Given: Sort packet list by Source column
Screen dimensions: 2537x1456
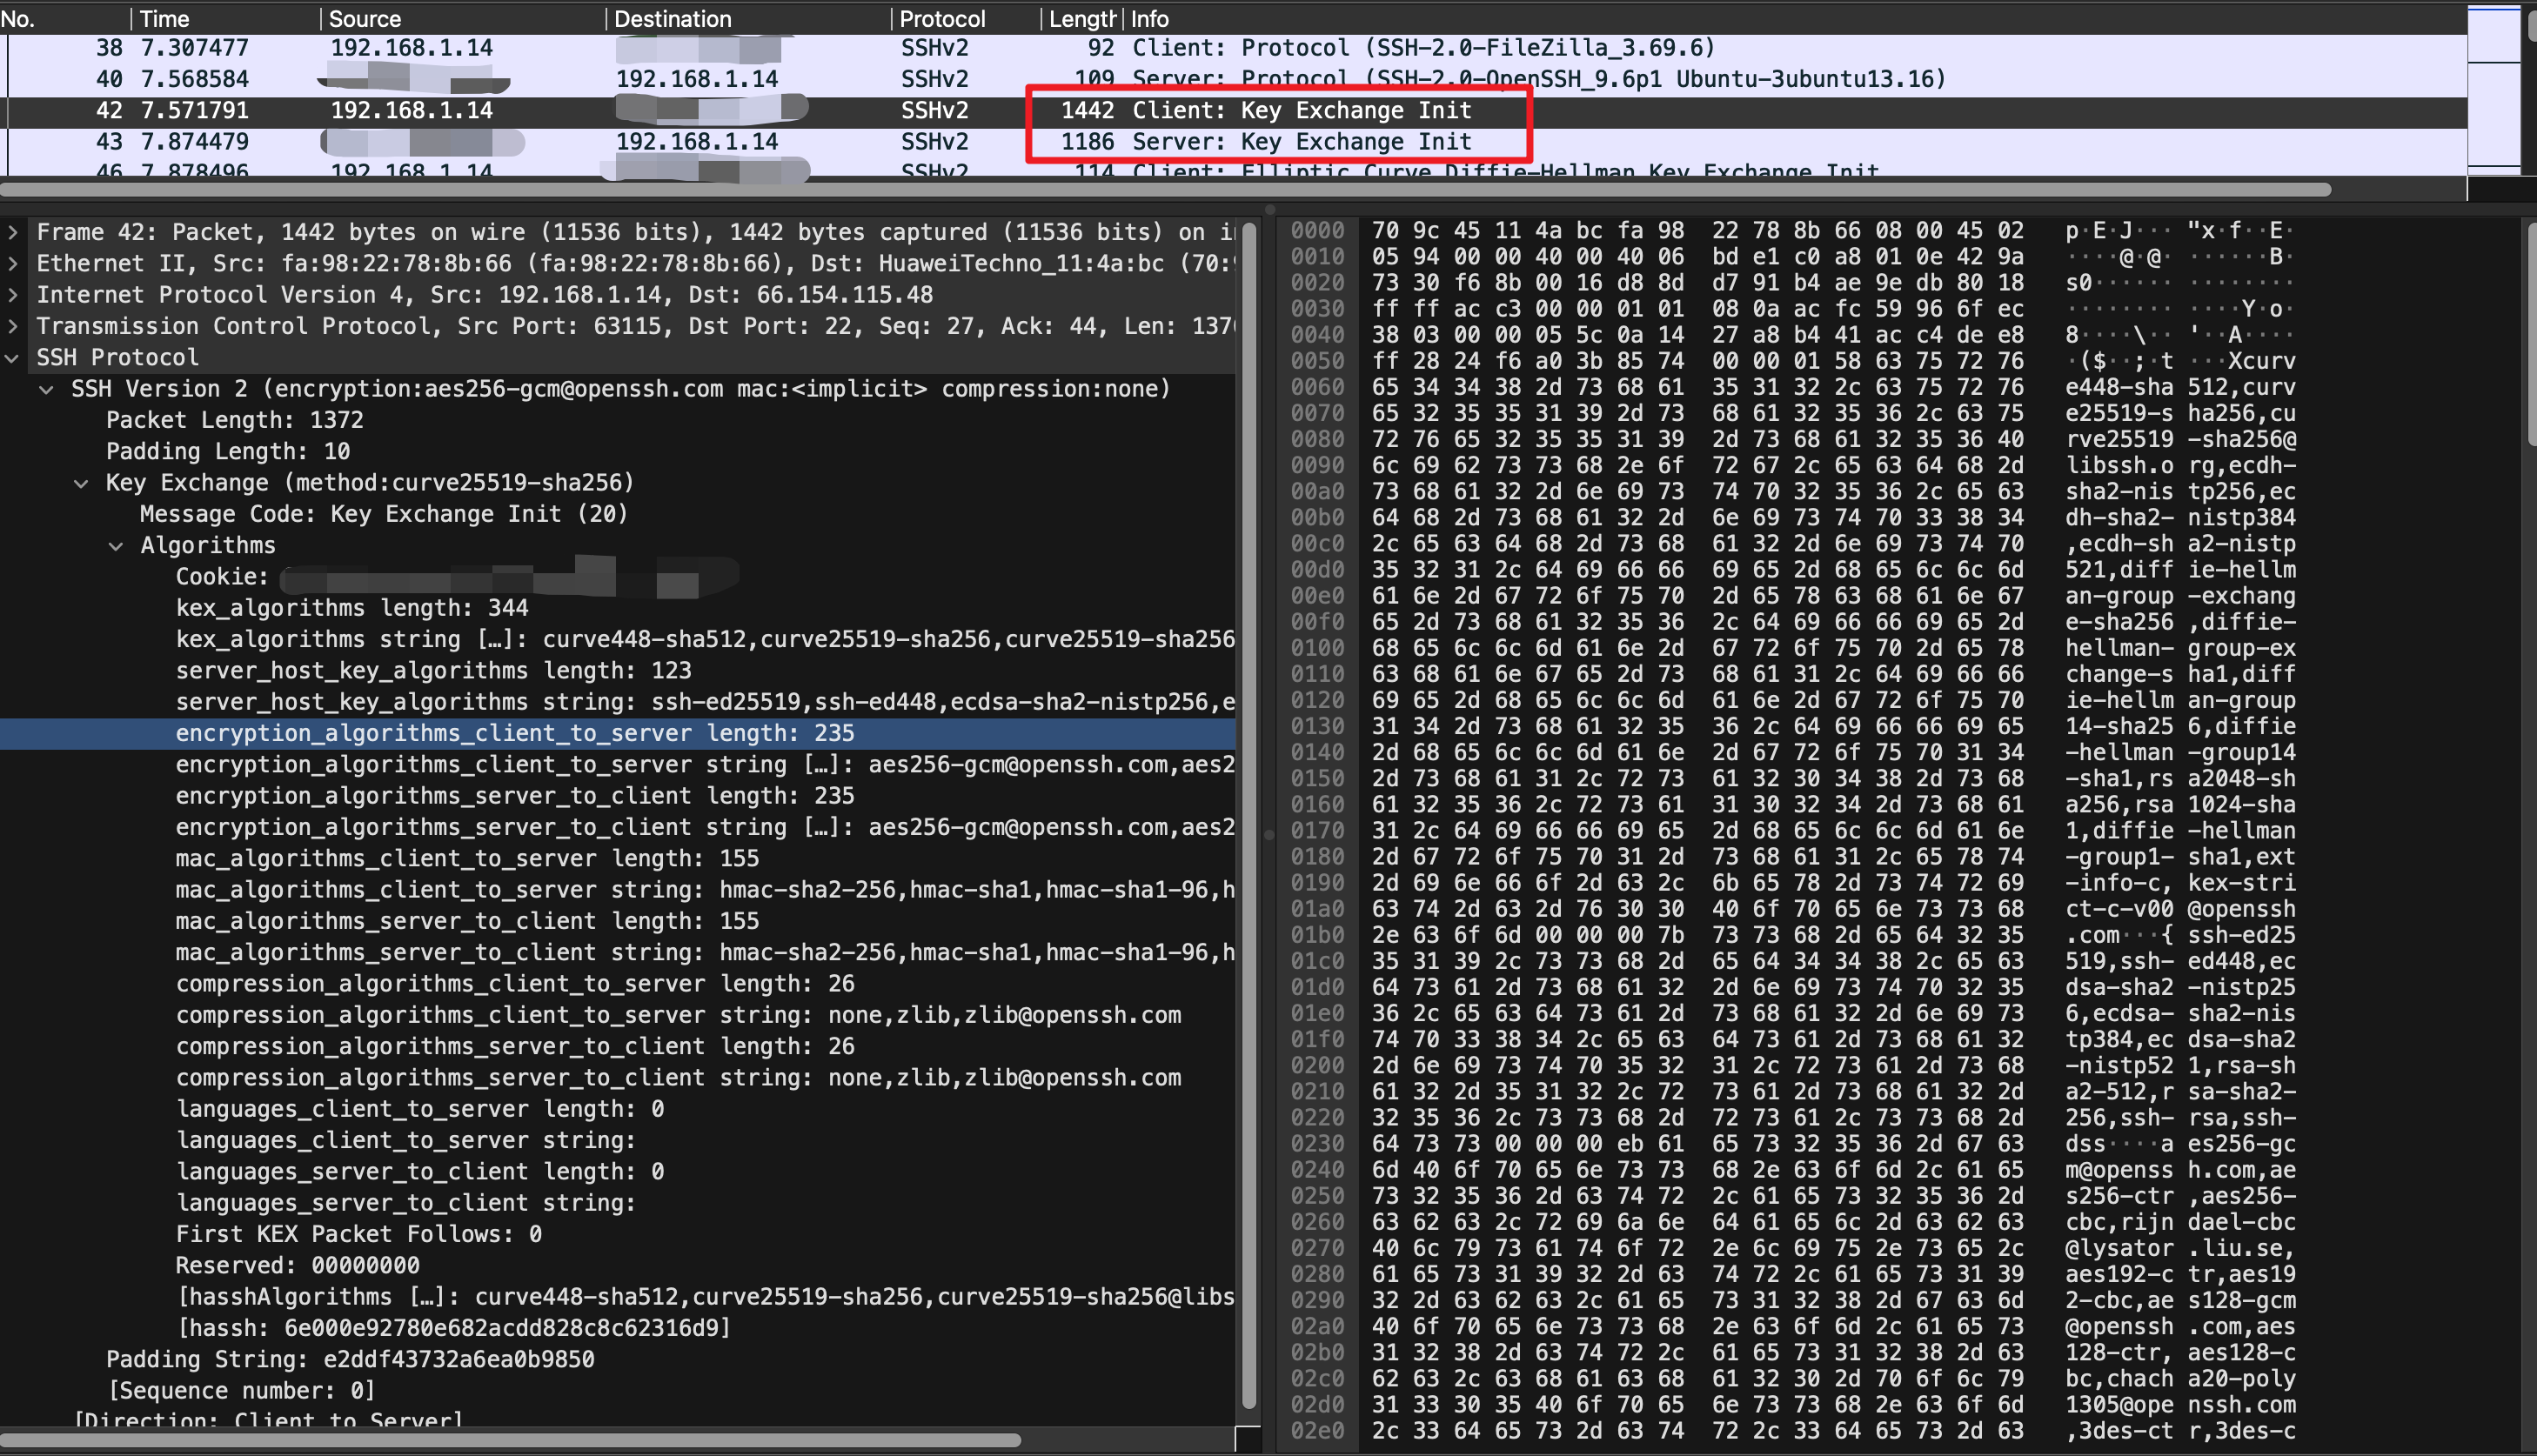Looking at the screenshot, I should [462, 18].
